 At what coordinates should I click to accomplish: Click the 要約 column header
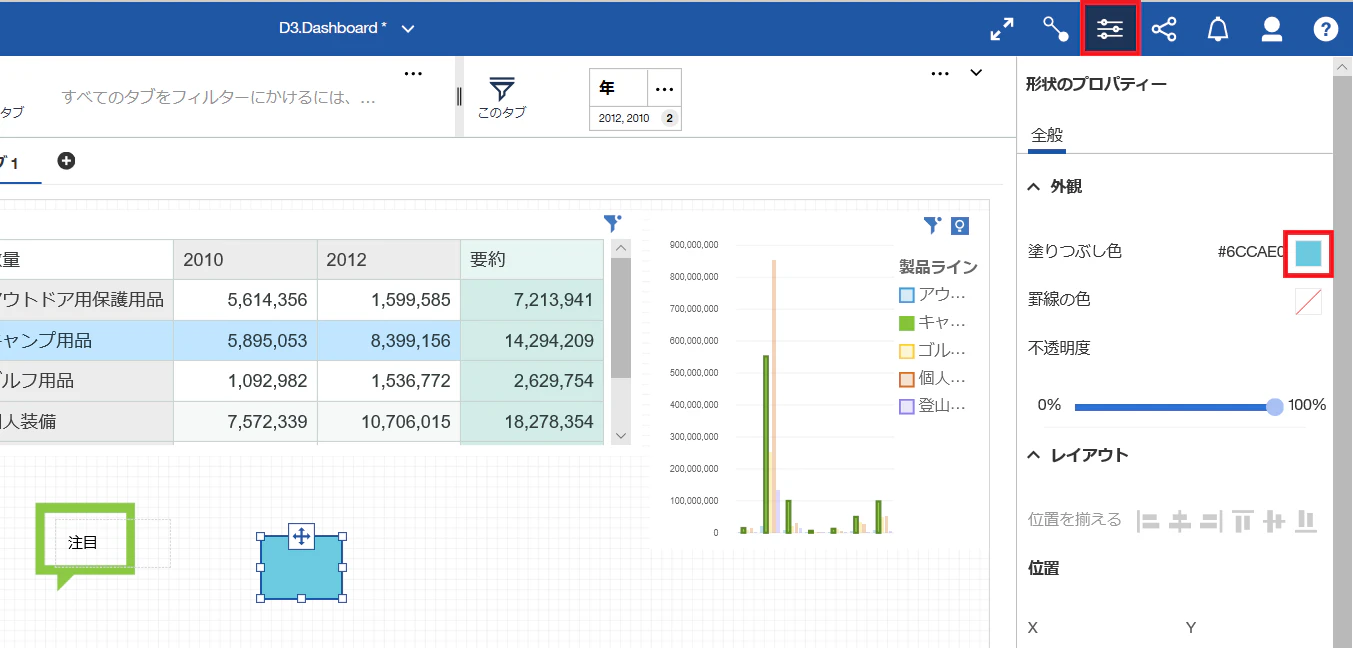pos(532,259)
